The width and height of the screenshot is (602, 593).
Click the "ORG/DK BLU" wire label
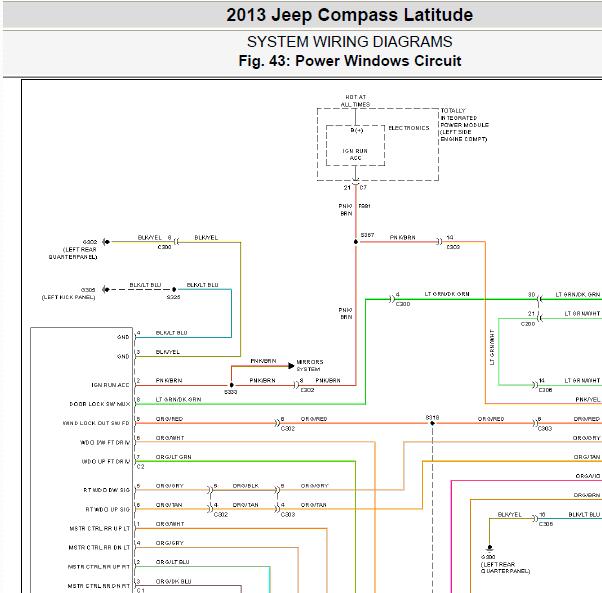click(x=173, y=581)
